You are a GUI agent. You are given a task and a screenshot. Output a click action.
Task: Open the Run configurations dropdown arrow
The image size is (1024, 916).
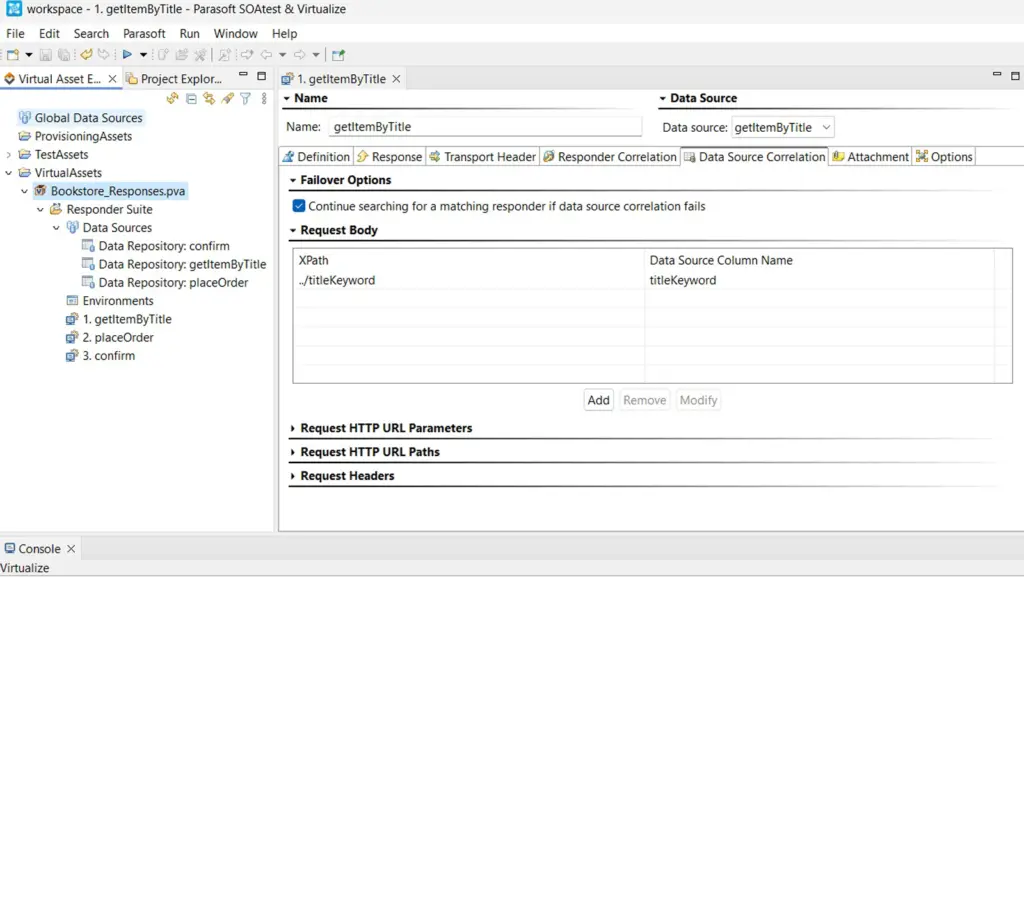tap(143, 55)
